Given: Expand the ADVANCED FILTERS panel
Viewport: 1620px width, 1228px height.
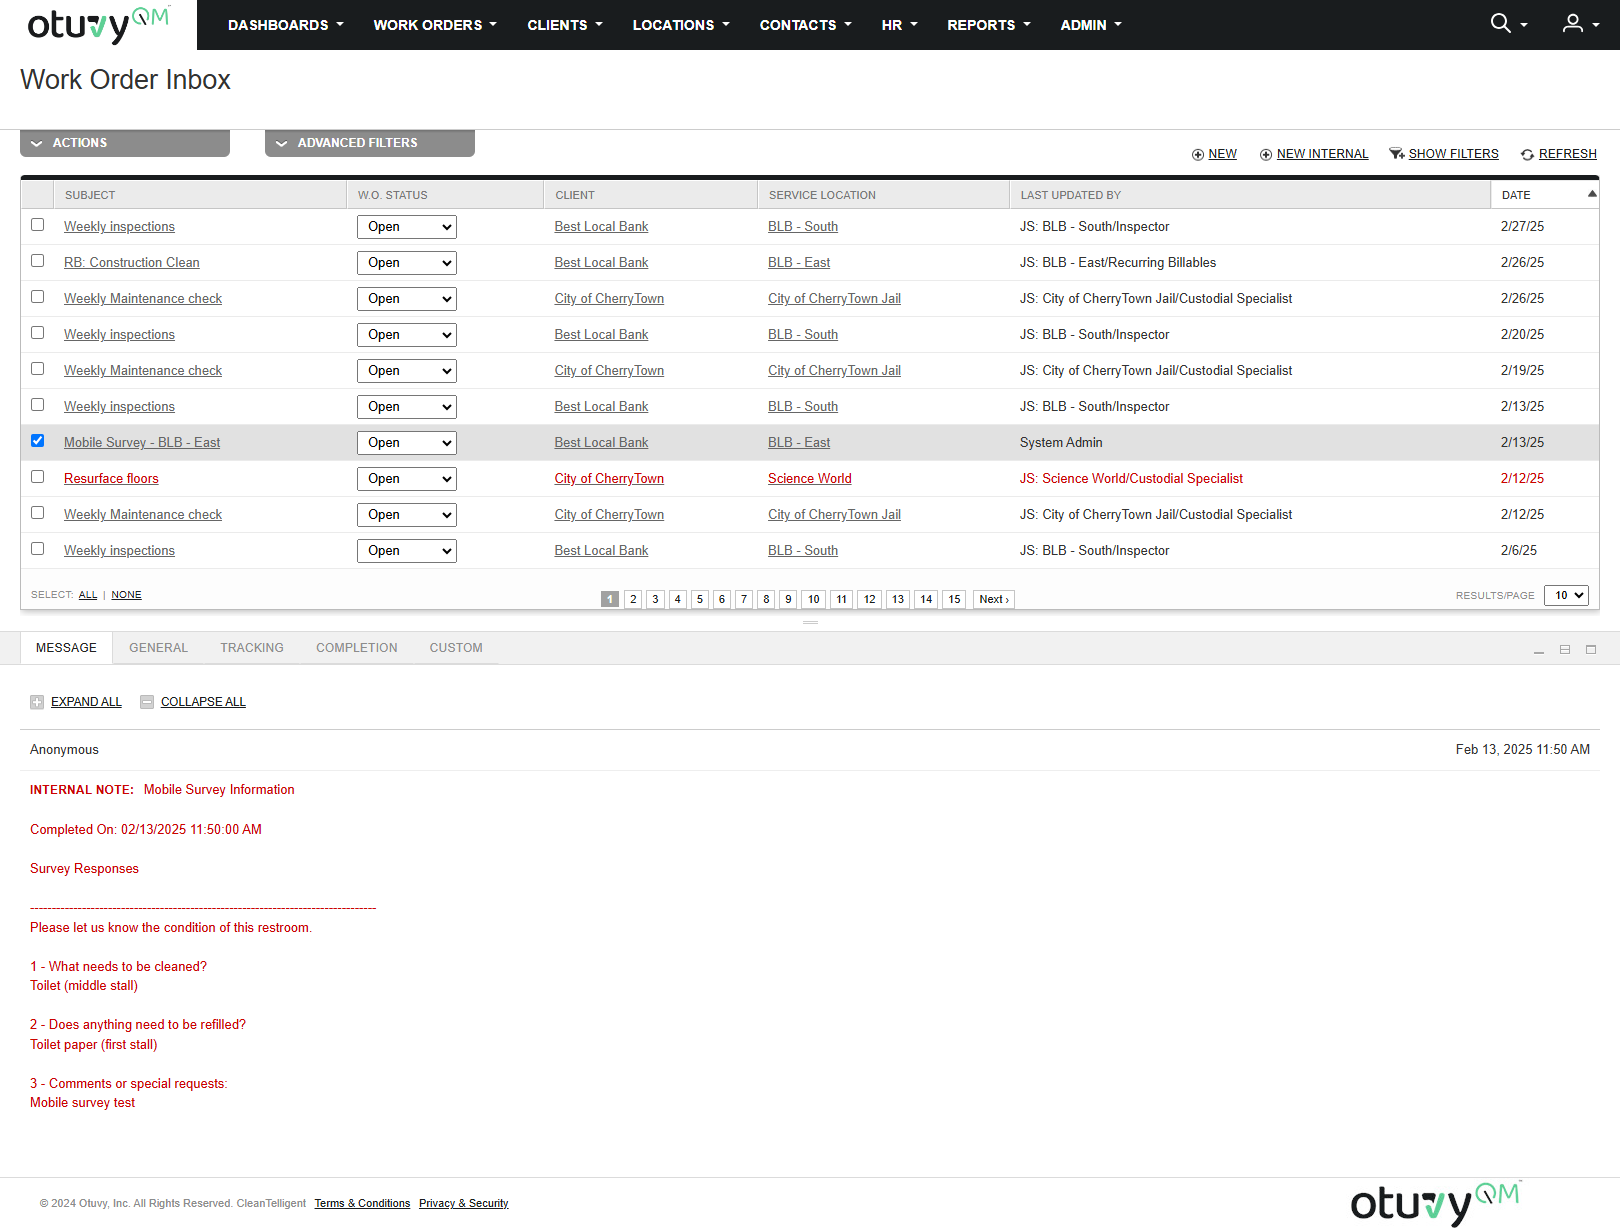Looking at the screenshot, I should point(370,143).
